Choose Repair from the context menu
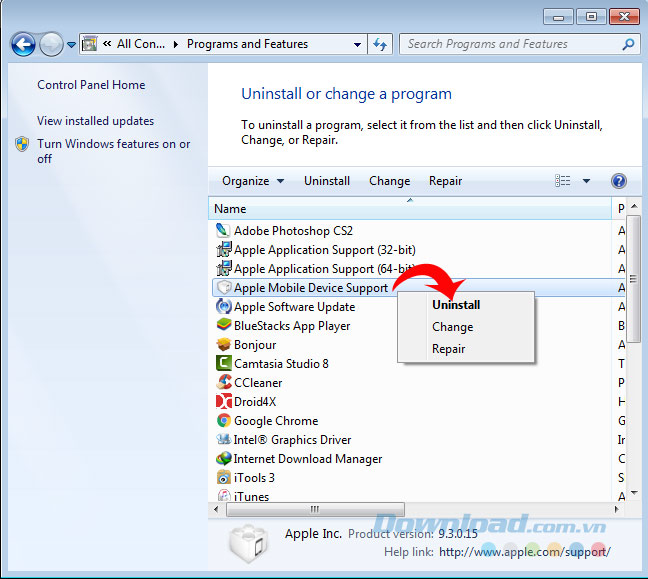The height and width of the screenshot is (579, 648). point(448,349)
